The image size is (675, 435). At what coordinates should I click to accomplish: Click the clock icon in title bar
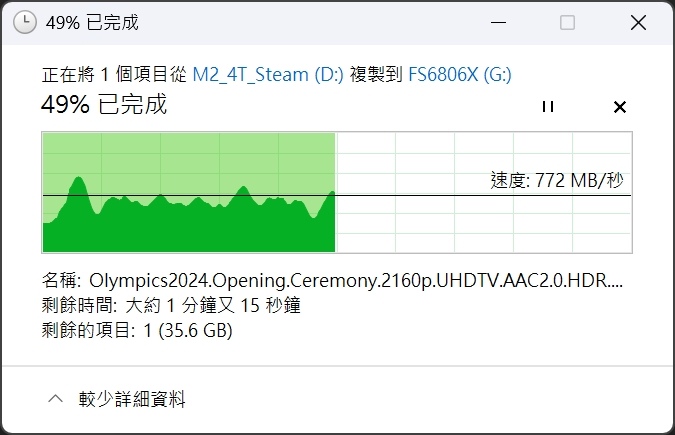pos(25,22)
